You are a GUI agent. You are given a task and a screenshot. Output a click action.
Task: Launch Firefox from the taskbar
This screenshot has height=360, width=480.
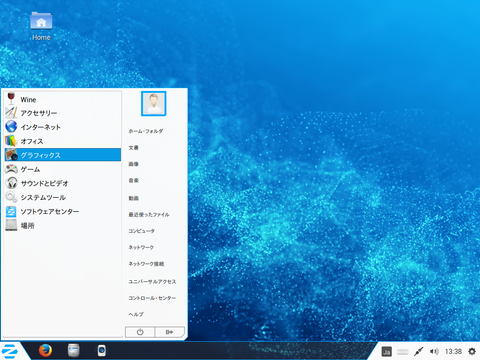click(x=45, y=351)
